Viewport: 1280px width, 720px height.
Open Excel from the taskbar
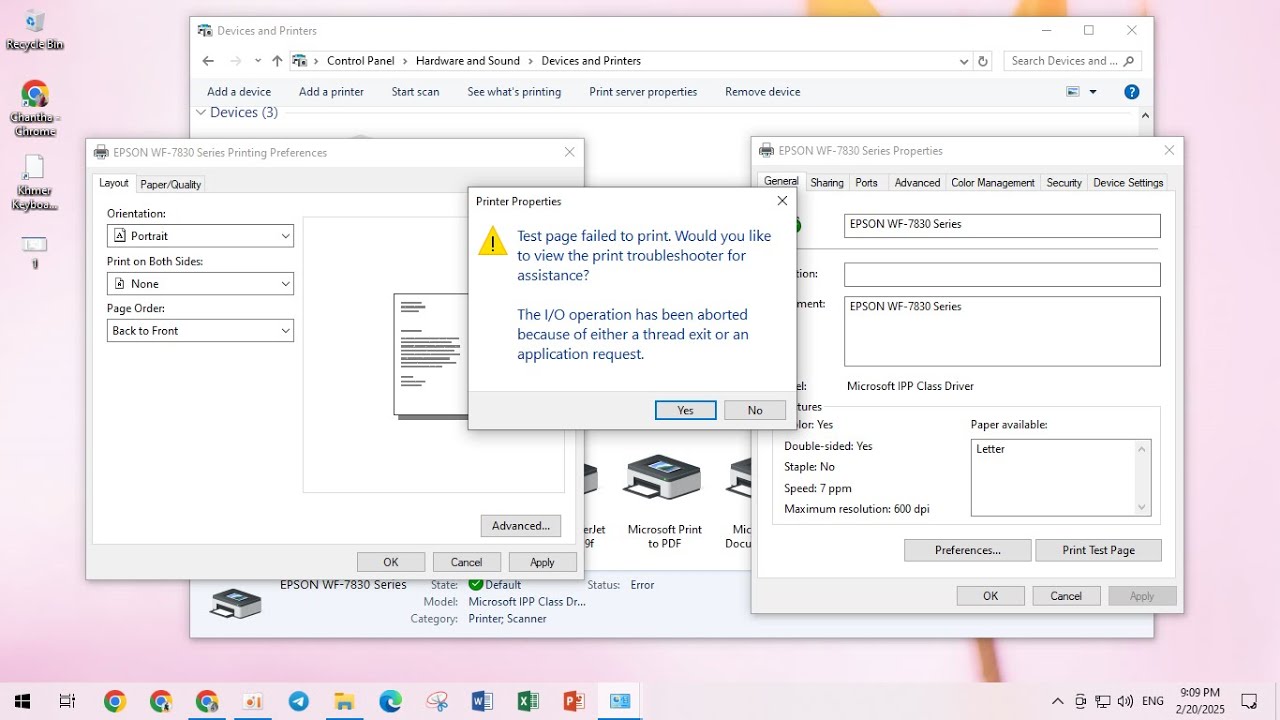coord(528,701)
